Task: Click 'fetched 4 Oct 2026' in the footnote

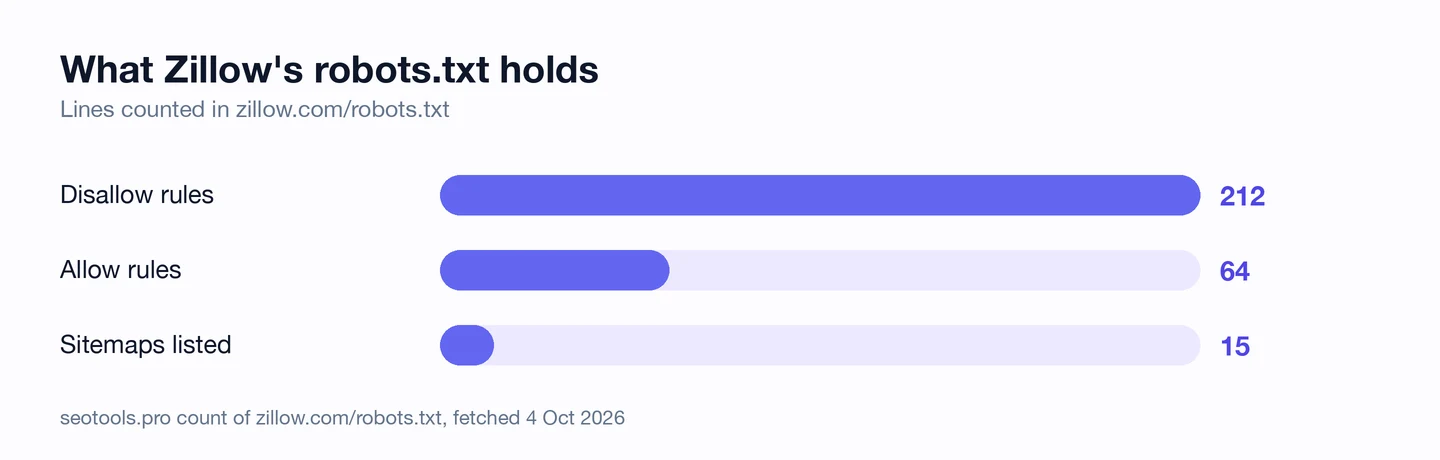Action: (x=539, y=418)
